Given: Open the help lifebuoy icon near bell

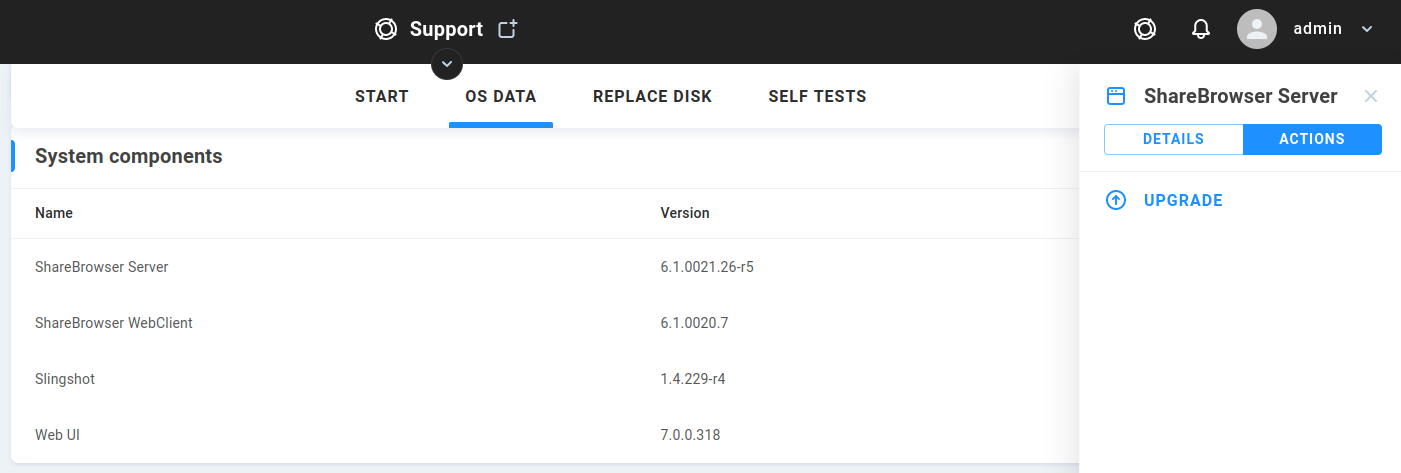Looking at the screenshot, I should tap(1145, 29).
